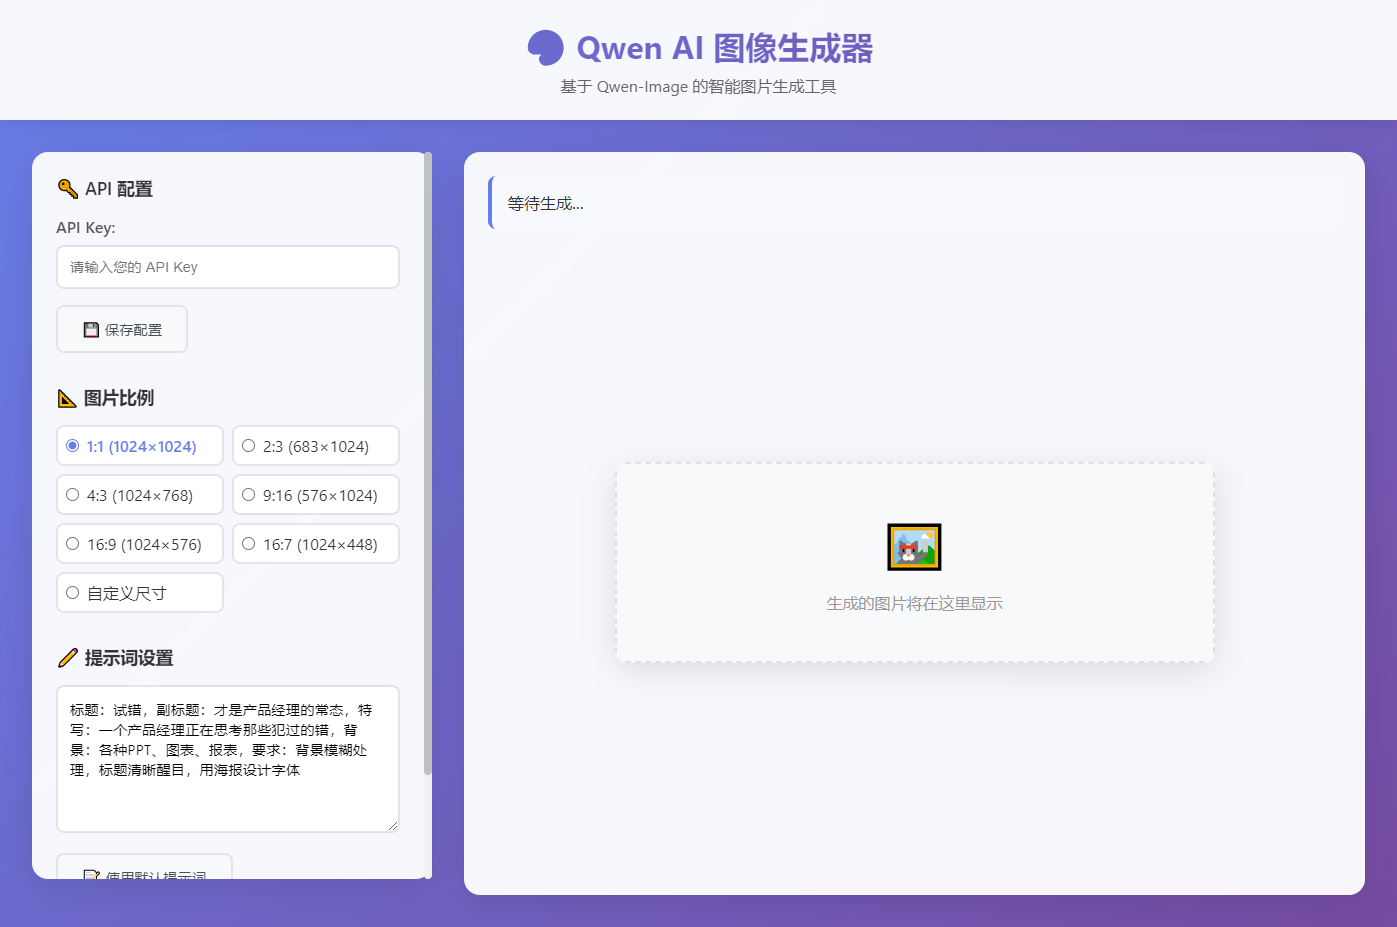The width and height of the screenshot is (1397, 927).
Task: Select the 16:7 (1024×448) ratio
Action: click(316, 544)
